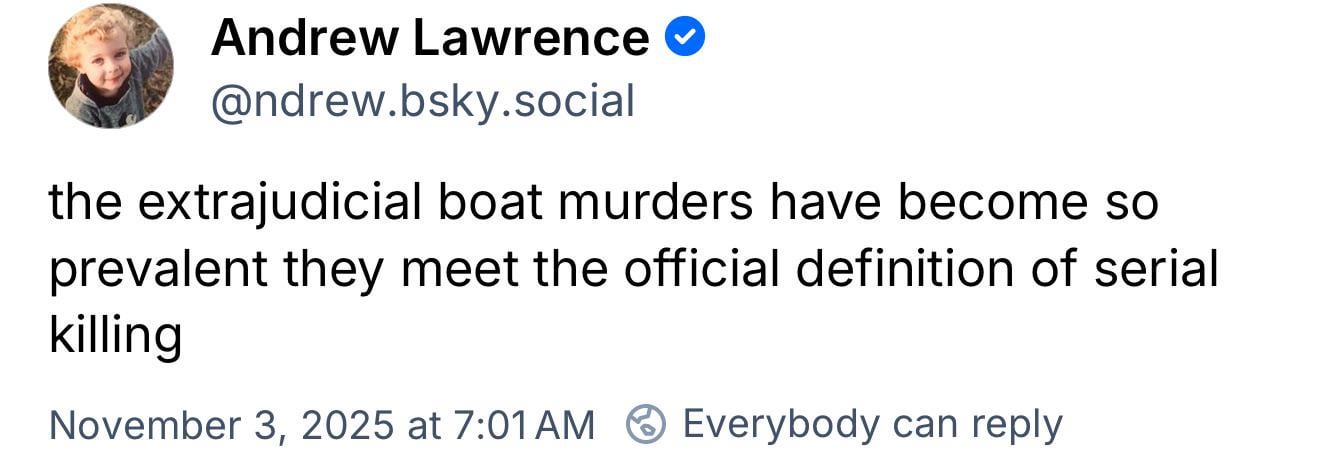
Task: Click the blue verified checkmark badge
Action: tap(686, 37)
